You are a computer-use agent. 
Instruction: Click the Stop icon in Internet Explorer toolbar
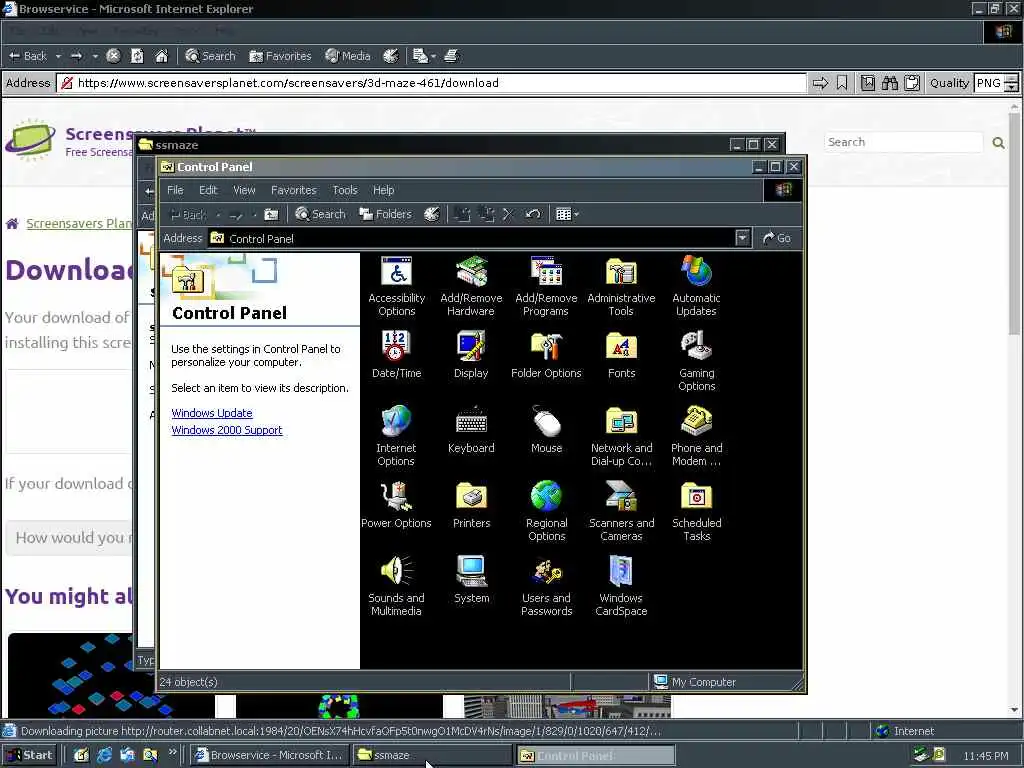(113, 56)
